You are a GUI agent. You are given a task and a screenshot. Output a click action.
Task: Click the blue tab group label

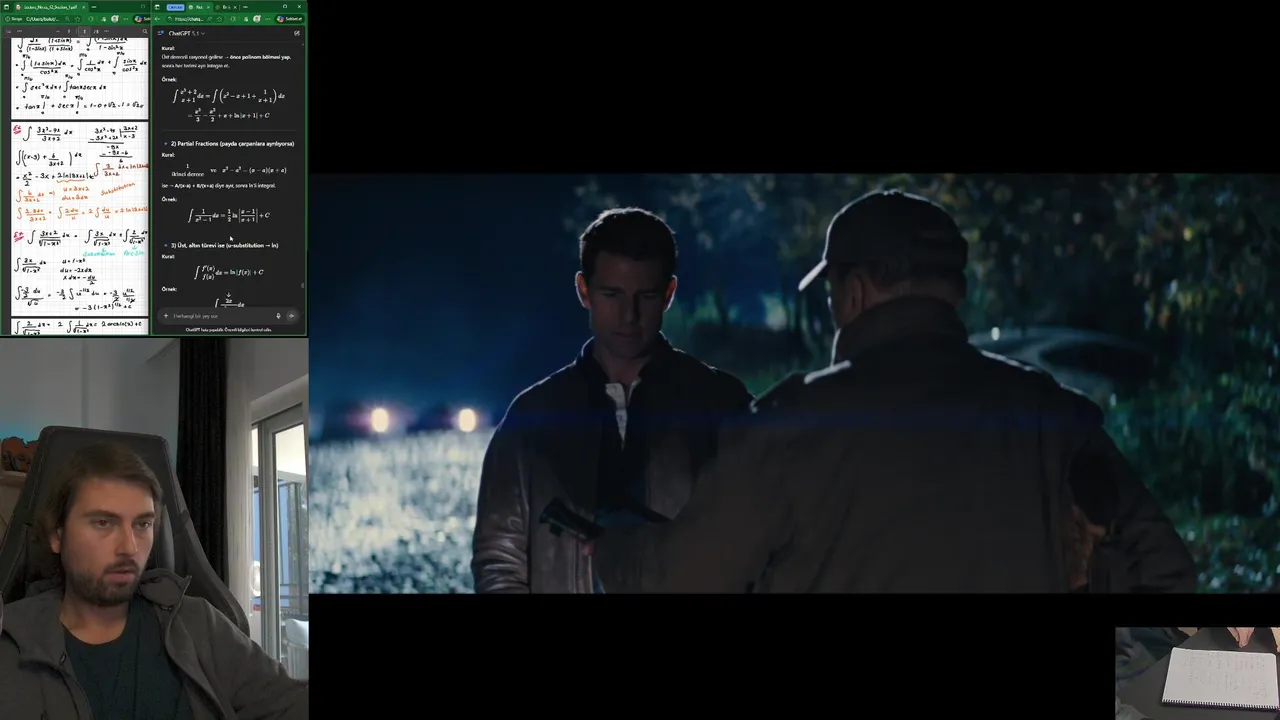click(176, 7)
